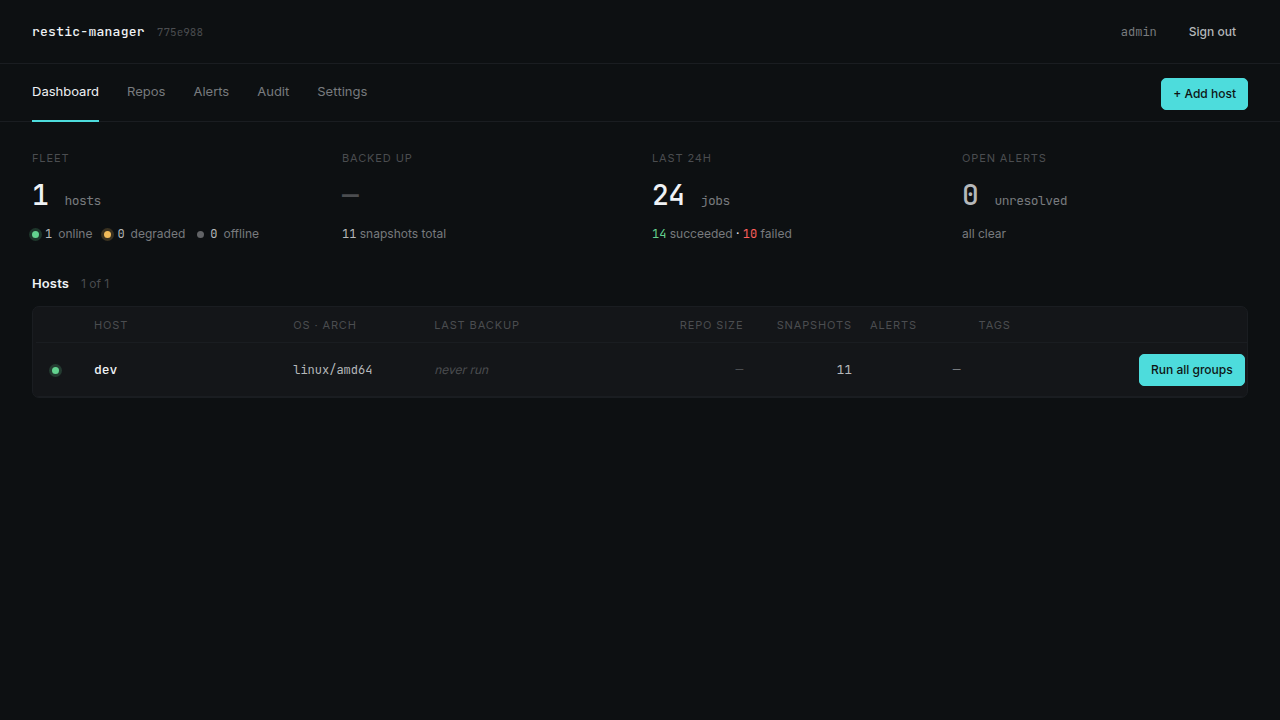Image resolution: width=1280 pixels, height=720 pixels.
Task: Go to the Alerts tab
Action: click(211, 92)
